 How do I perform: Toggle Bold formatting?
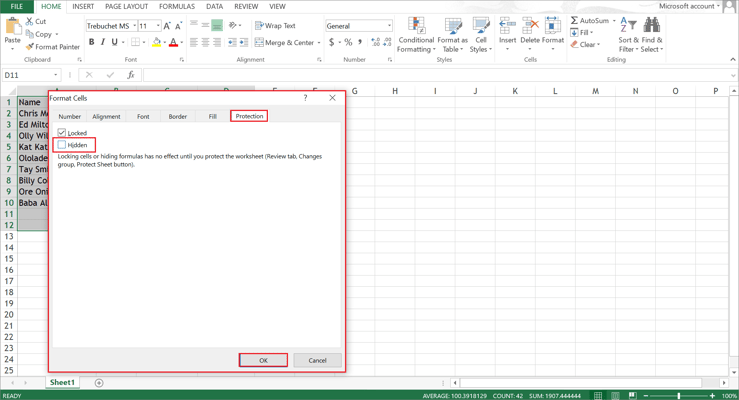[91, 42]
